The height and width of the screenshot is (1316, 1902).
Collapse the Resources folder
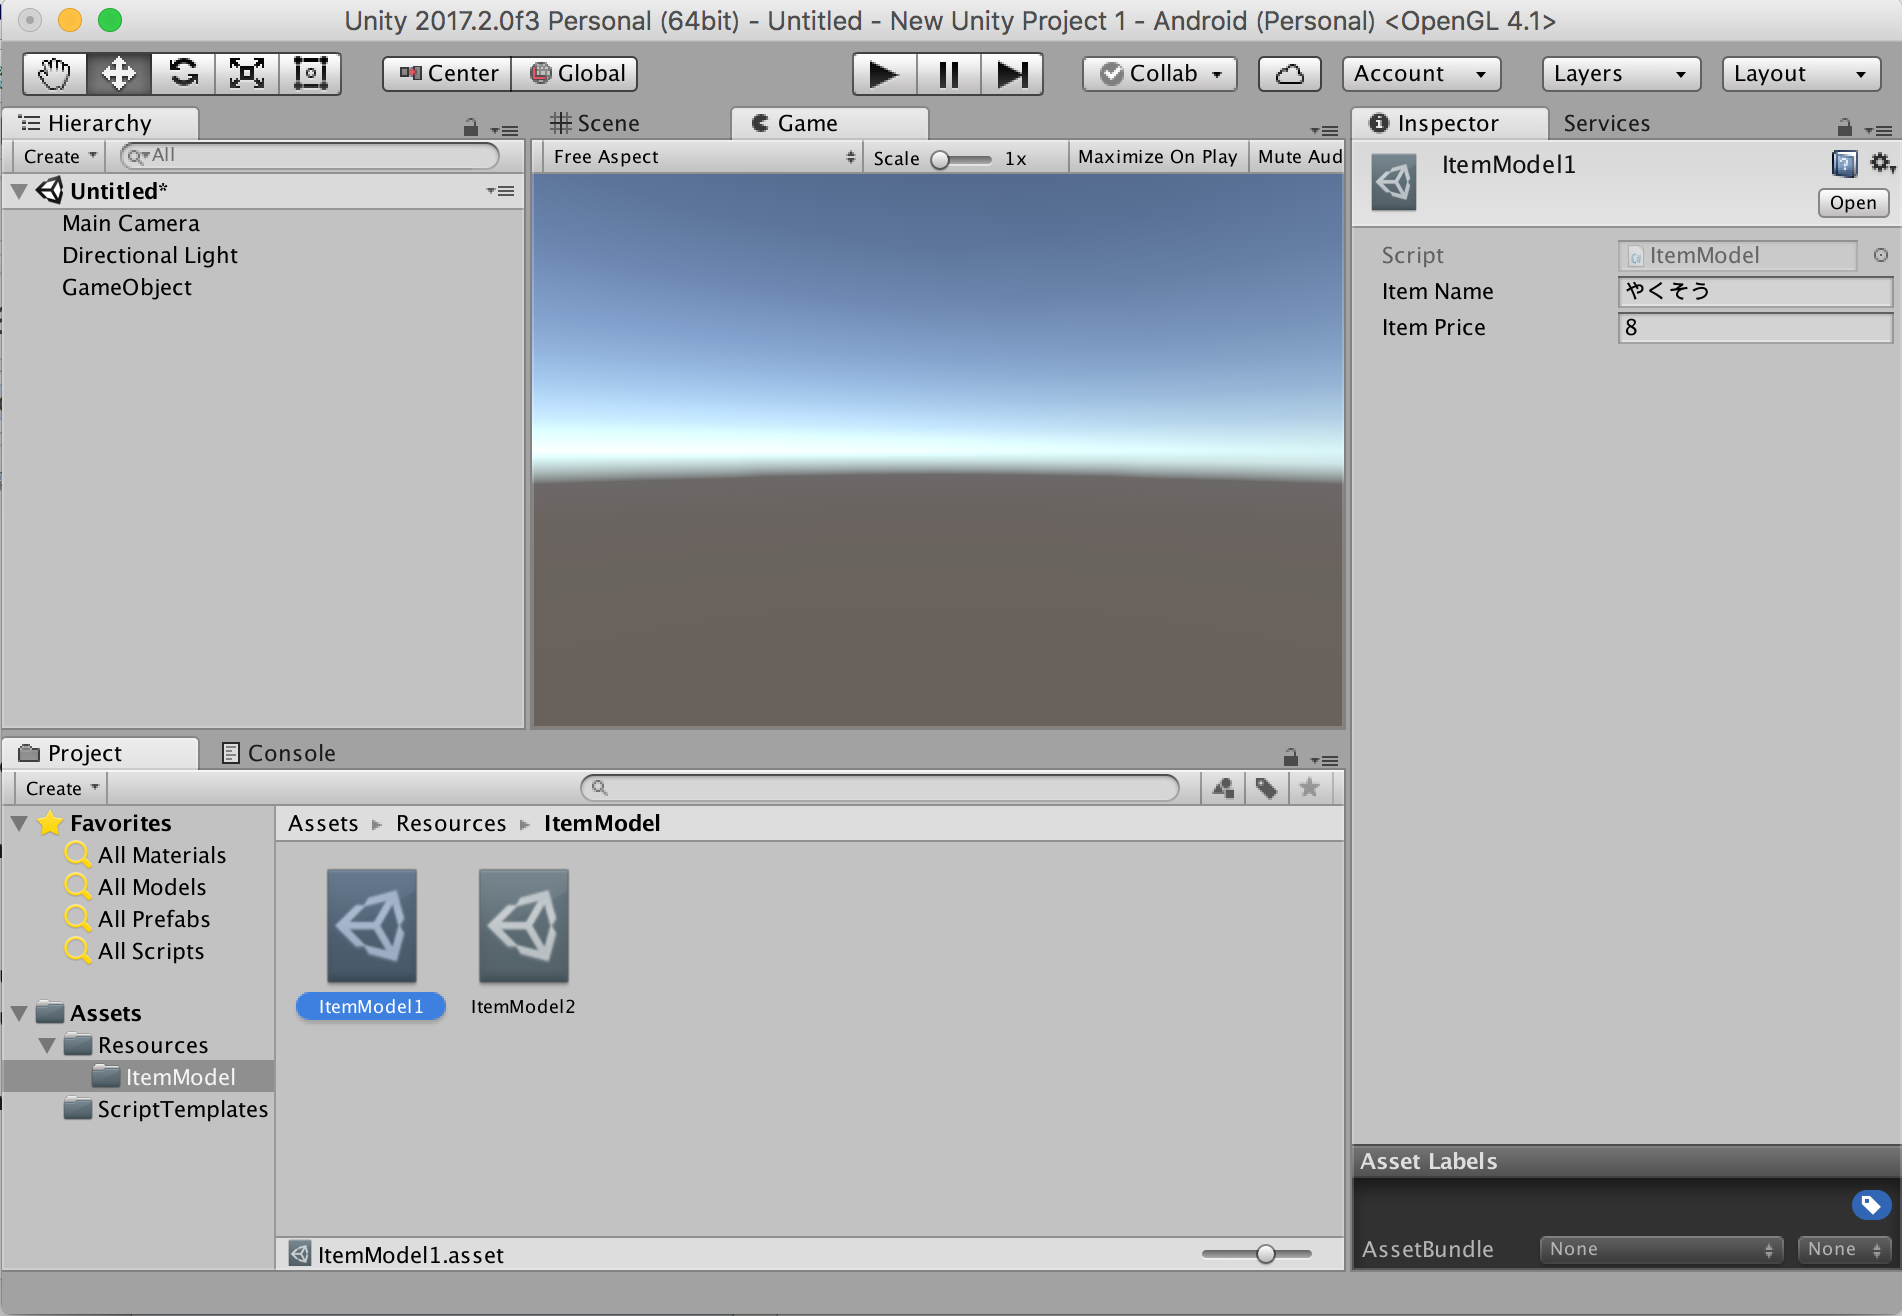pyautogui.click(x=47, y=1045)
